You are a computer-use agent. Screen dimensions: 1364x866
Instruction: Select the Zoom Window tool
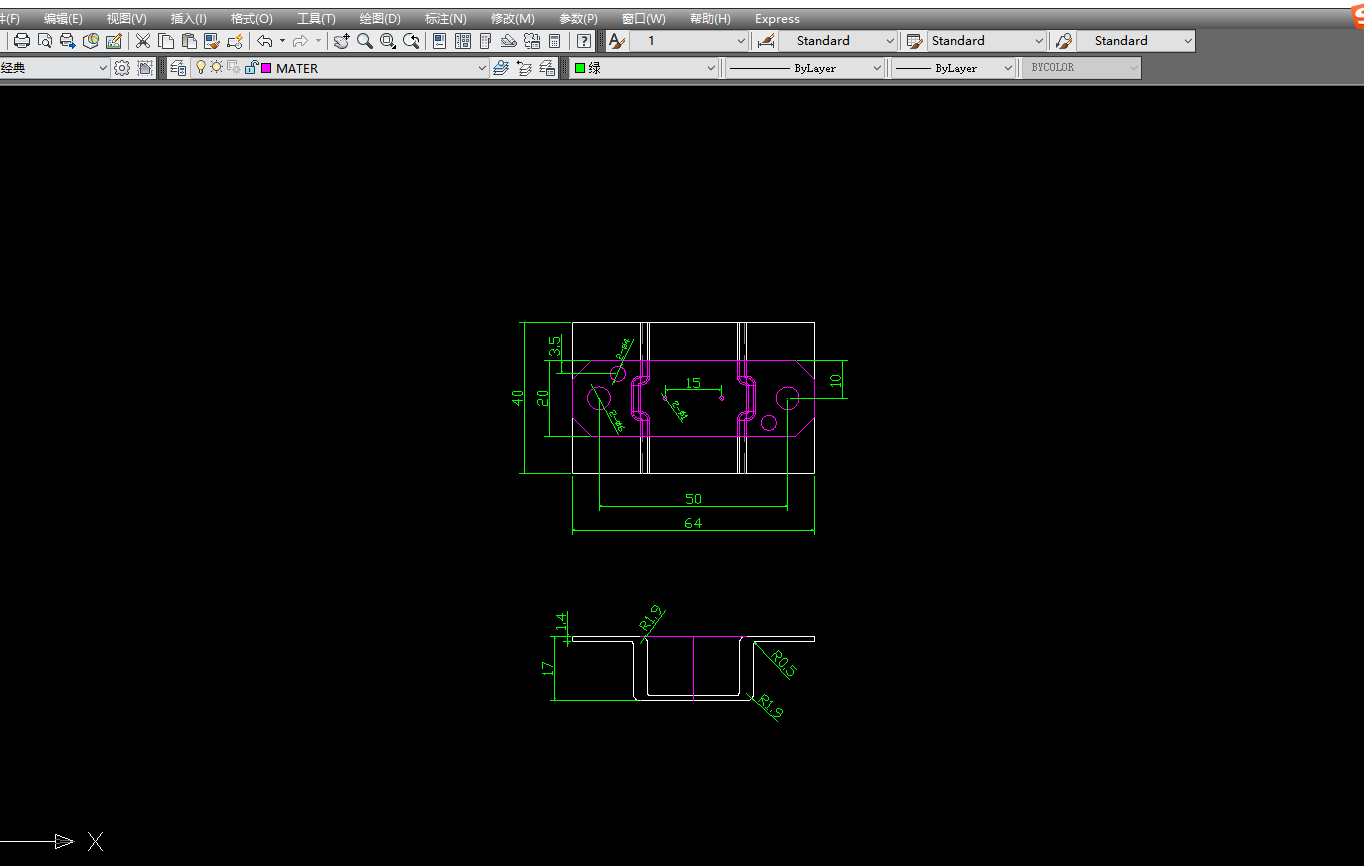click(x=388, y=41)
